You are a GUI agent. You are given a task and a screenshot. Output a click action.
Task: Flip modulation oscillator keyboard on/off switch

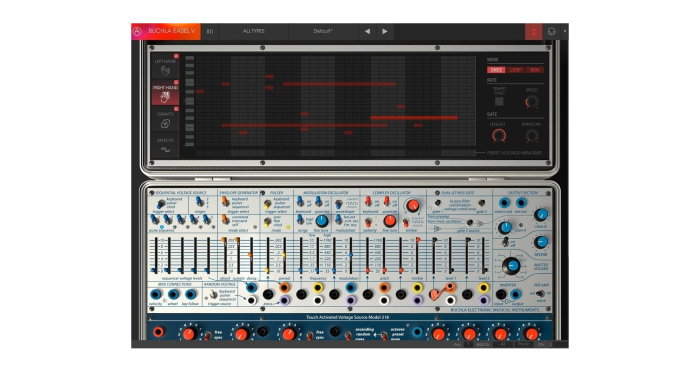[300, 202]
